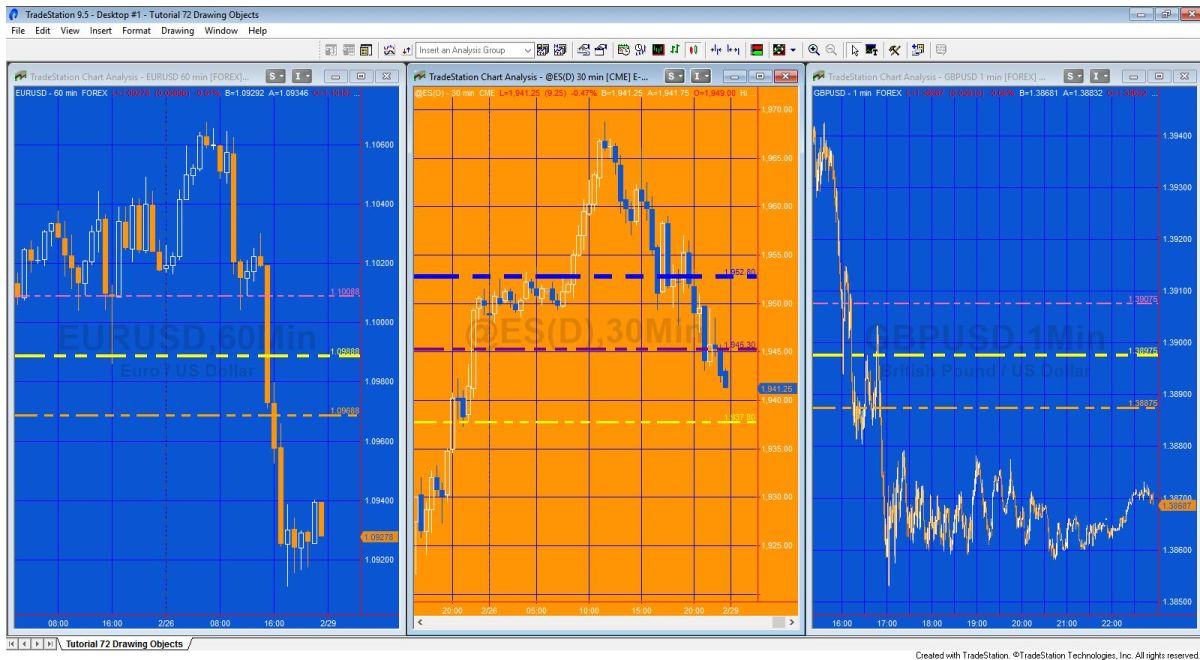Click the last workspace tab navigation arrow
Image resolution: width=1200 pixels, height=660 pixels.
pos(49,644)
